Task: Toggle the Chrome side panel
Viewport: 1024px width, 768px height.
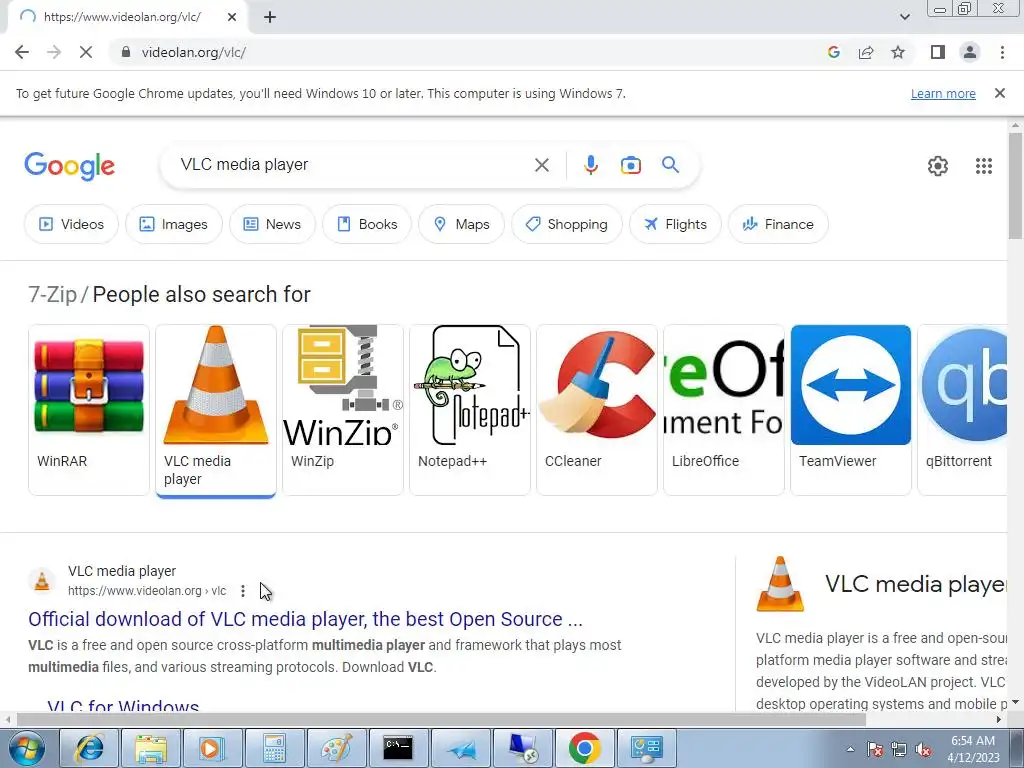Action: (x=938, y=52)
